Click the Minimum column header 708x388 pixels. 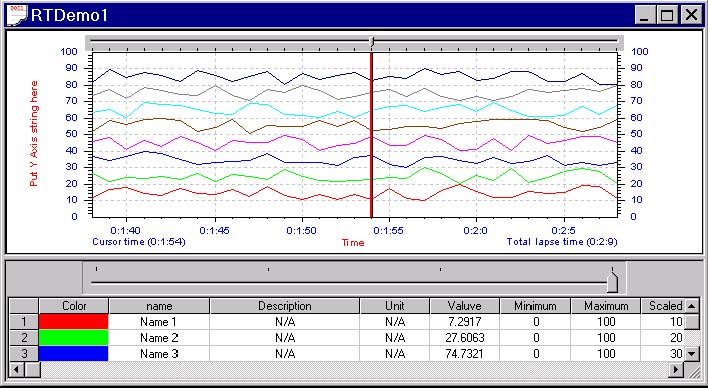[535, 306]
